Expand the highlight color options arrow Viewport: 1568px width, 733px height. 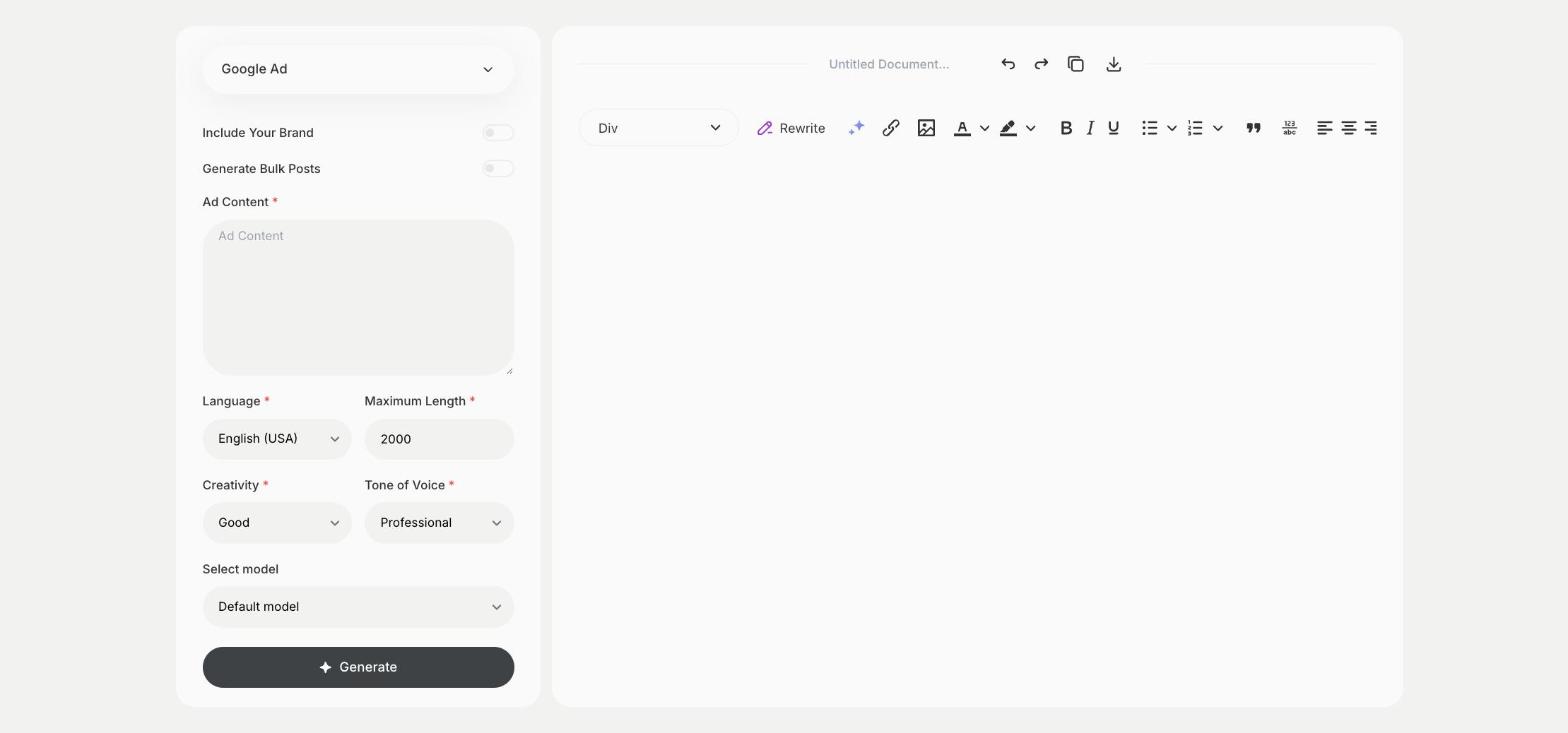pyautogui.click(x=1031, y=128)
